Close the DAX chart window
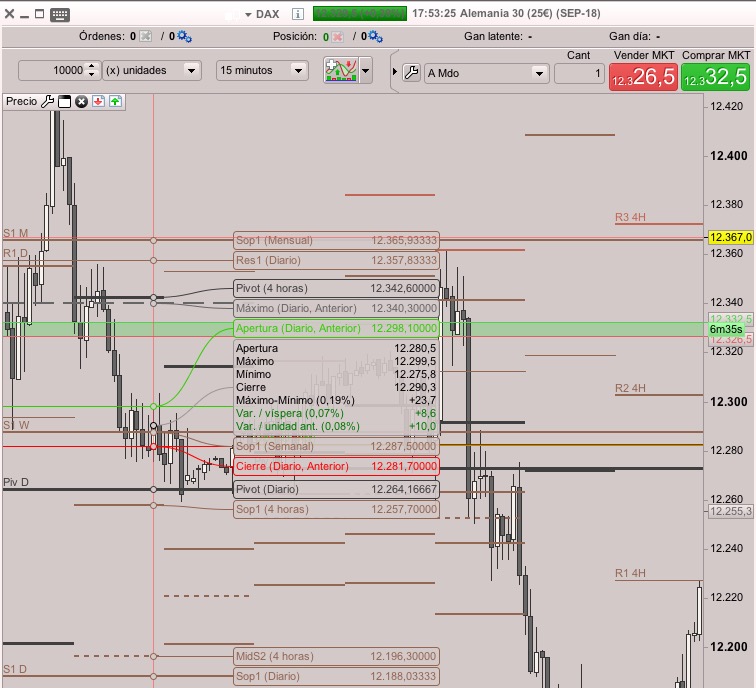Viewport: 756px width, 688px height. [x=9, y=14]
